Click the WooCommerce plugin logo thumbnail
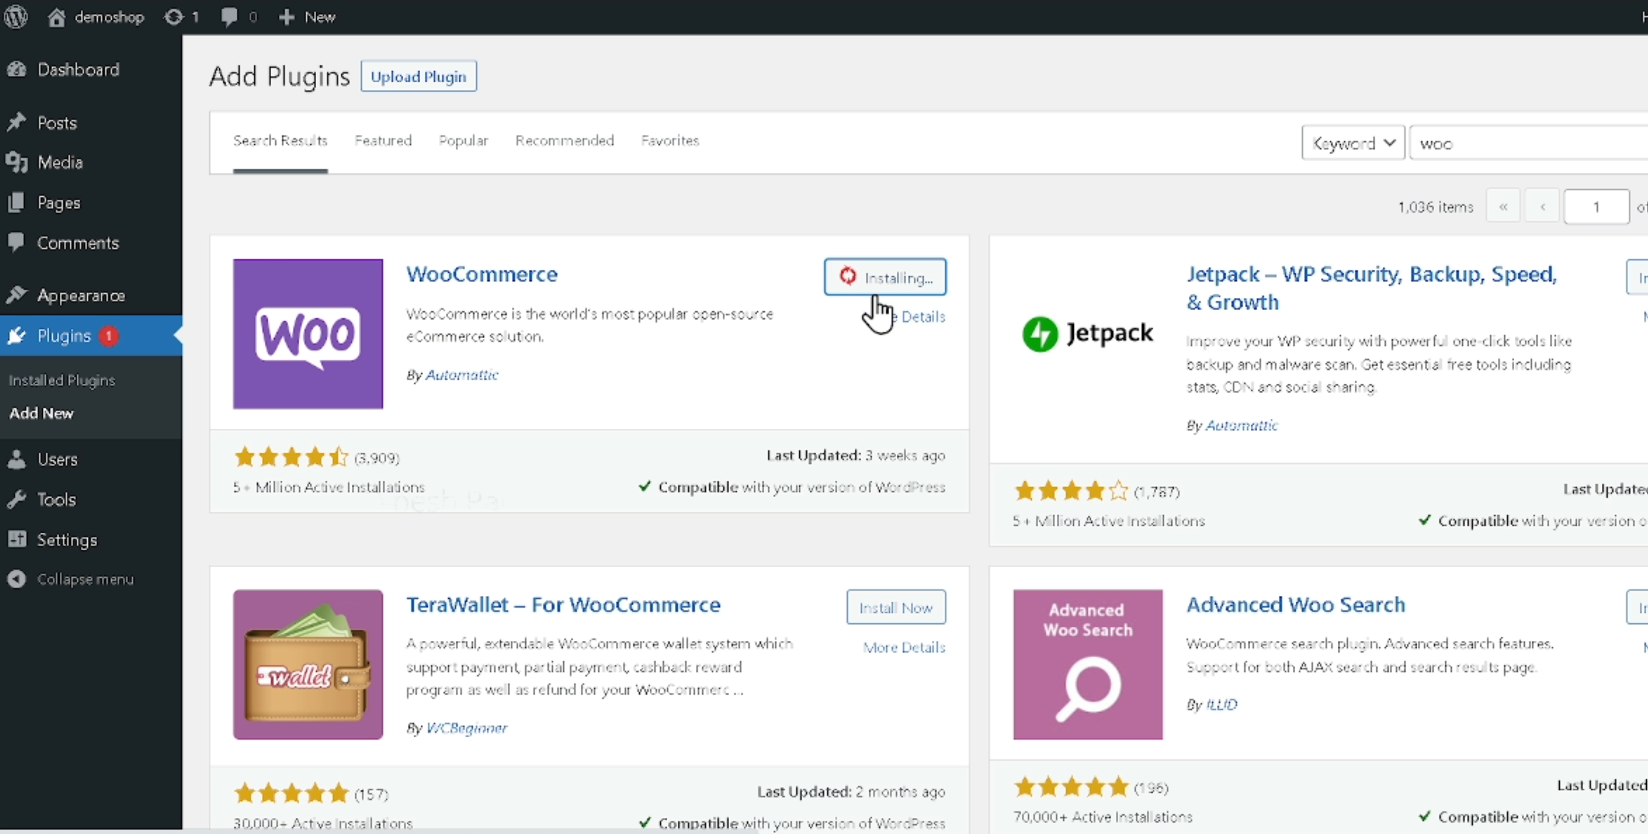Screen dimensions: 1648x834 click(x=308, y=334)
